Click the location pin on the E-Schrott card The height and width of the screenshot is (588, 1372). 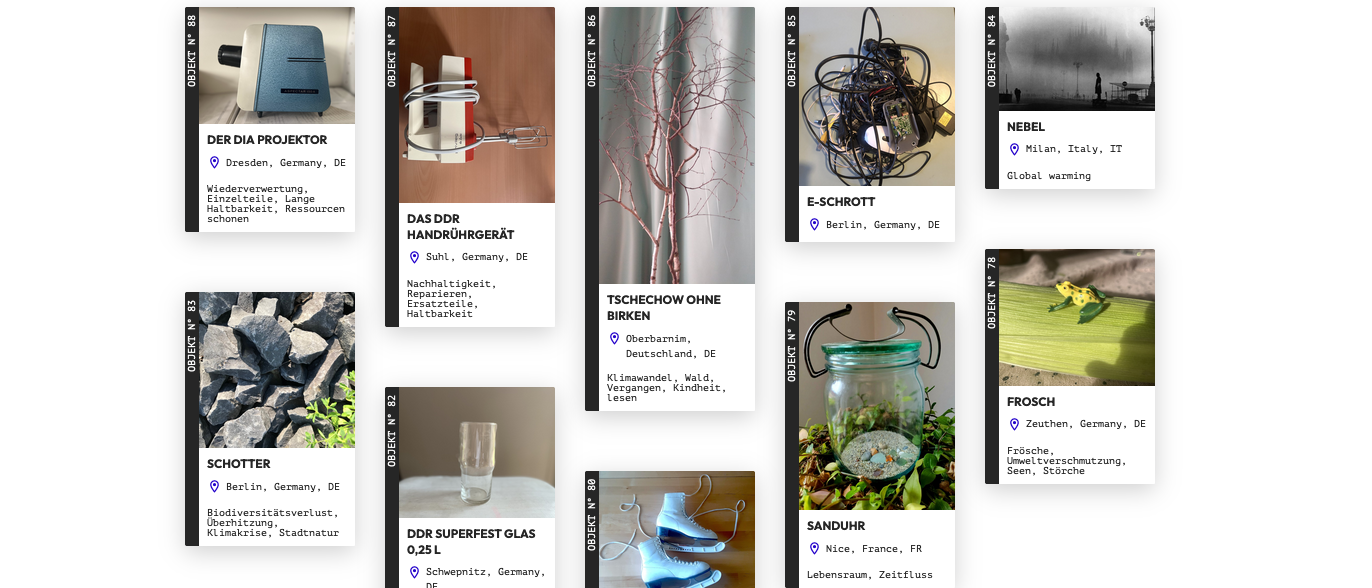(814, 225)
